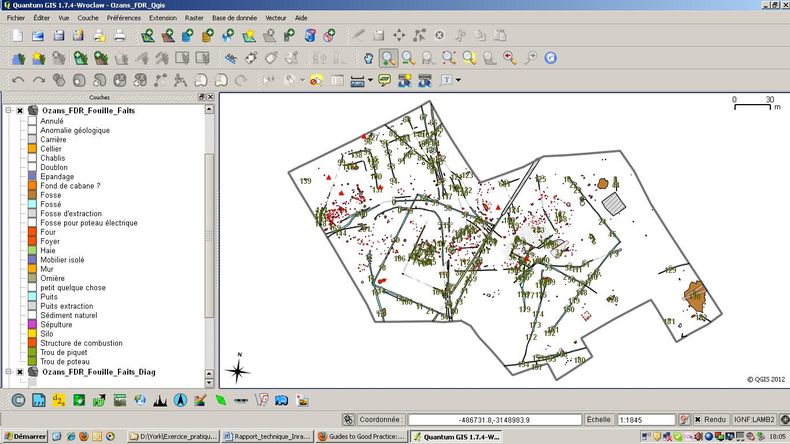Collapse the Ozans_FDR_Fouille_Faits_Diag layer tree
Screen dimensions: 790x444
[8, 372]
